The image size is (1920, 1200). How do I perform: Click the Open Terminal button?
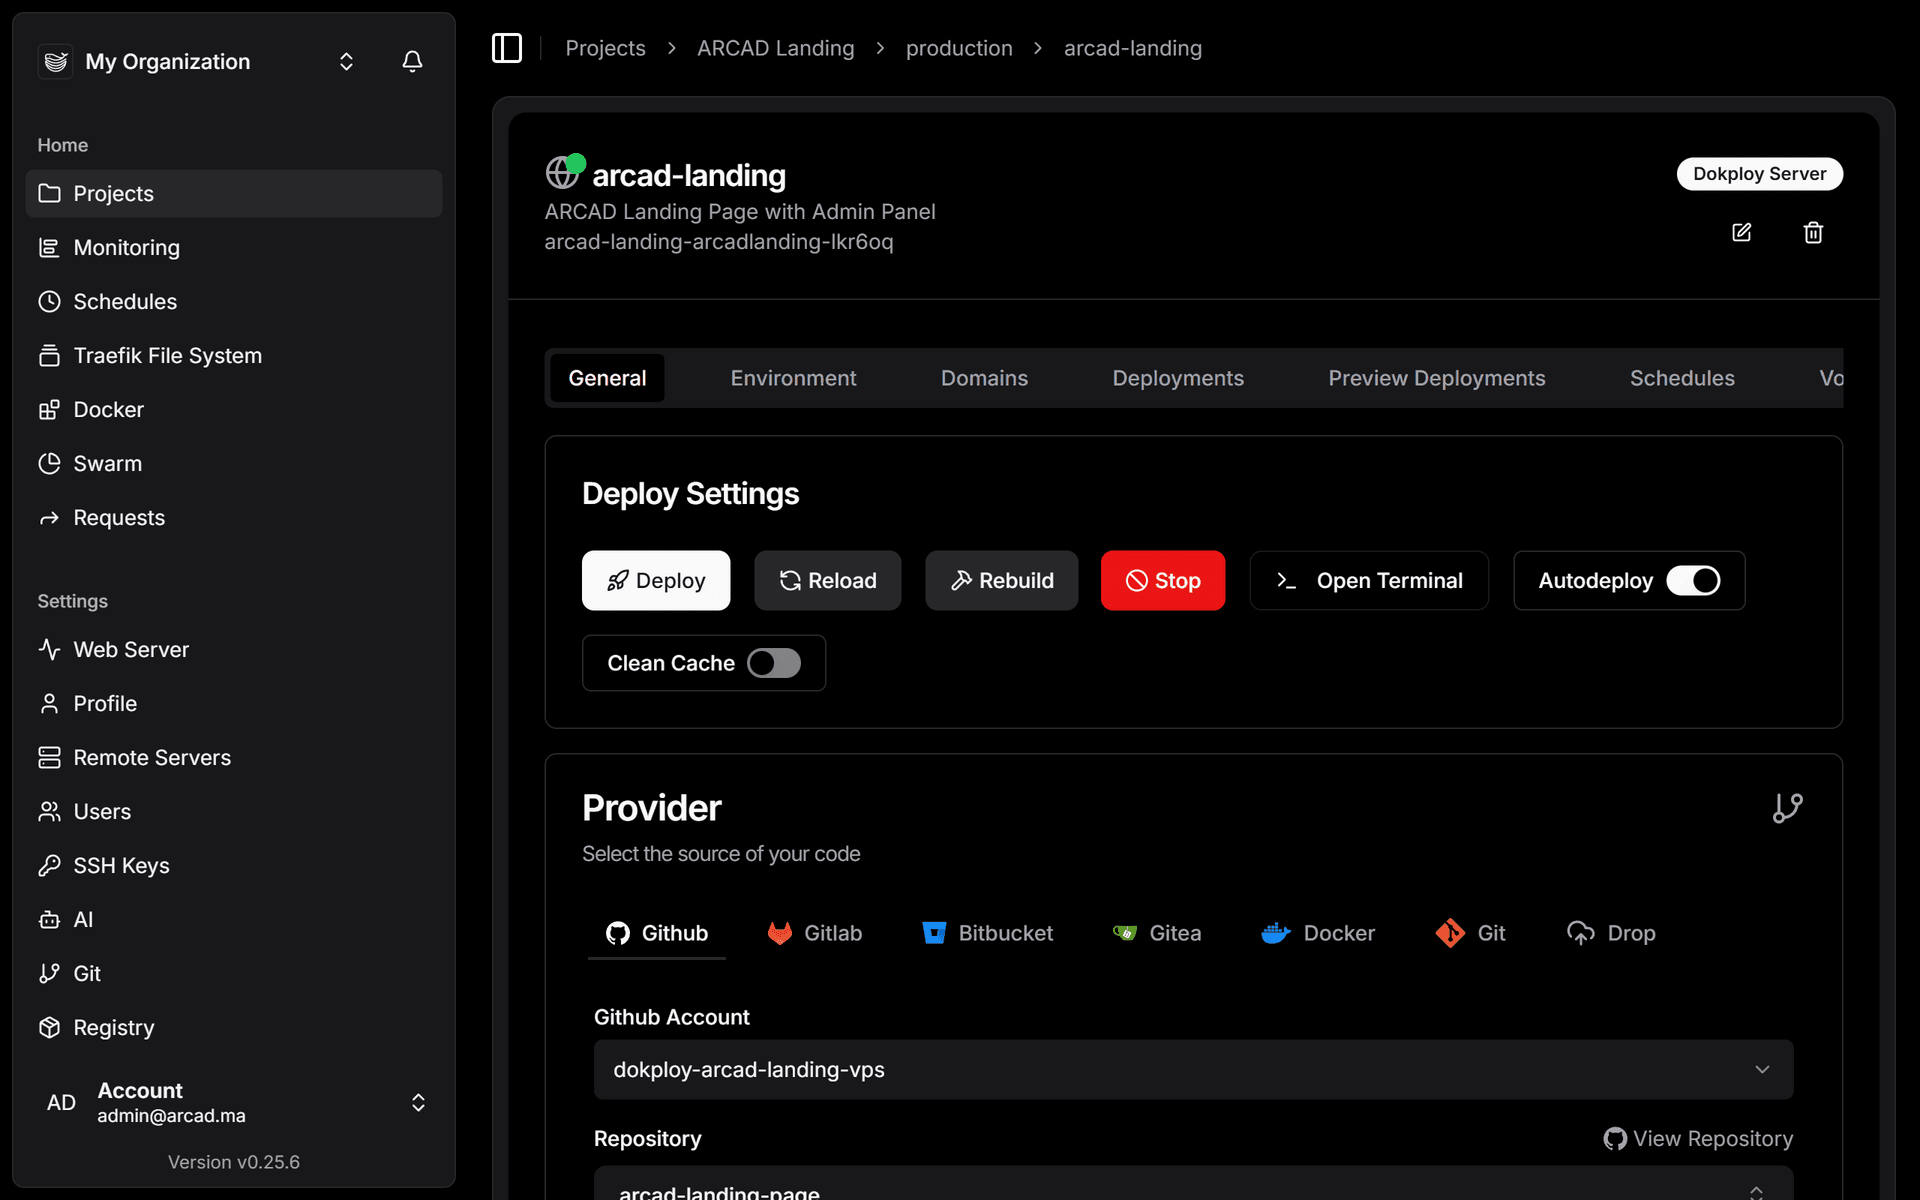pos(1369,581)
